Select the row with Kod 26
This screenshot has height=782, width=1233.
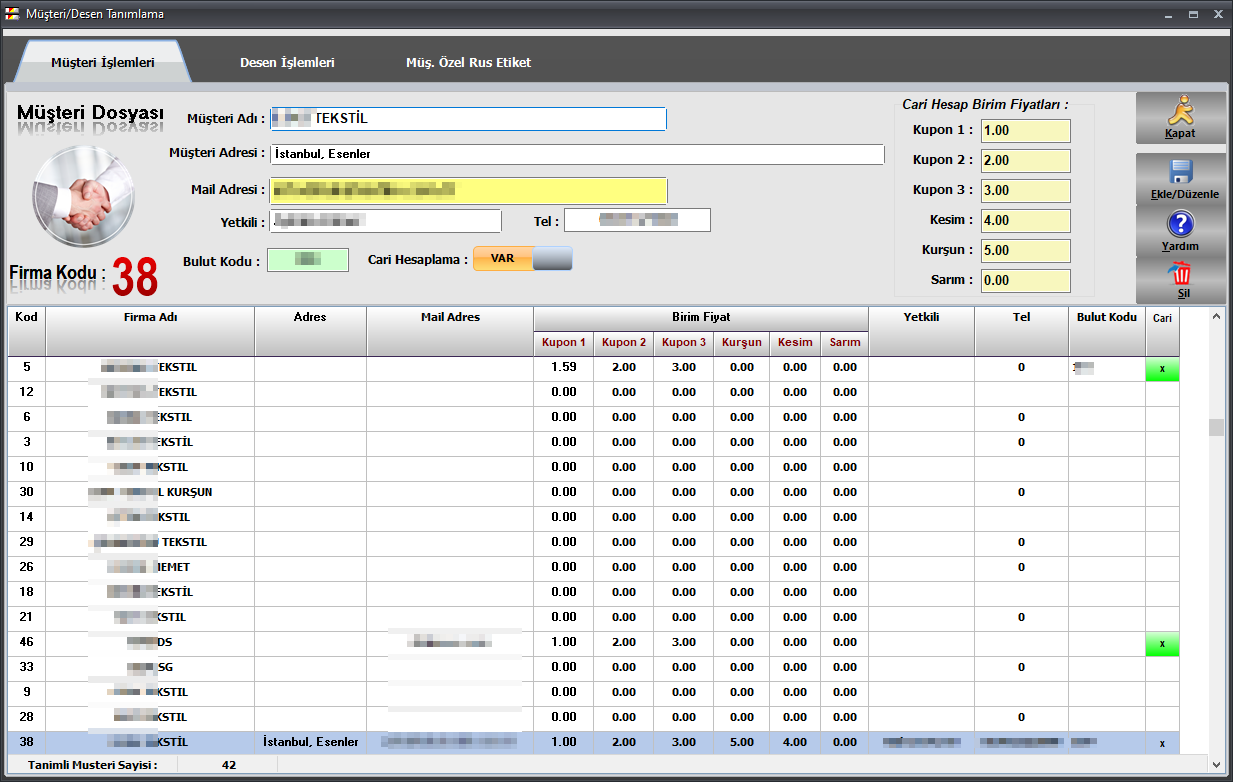(x=594, y=568)
